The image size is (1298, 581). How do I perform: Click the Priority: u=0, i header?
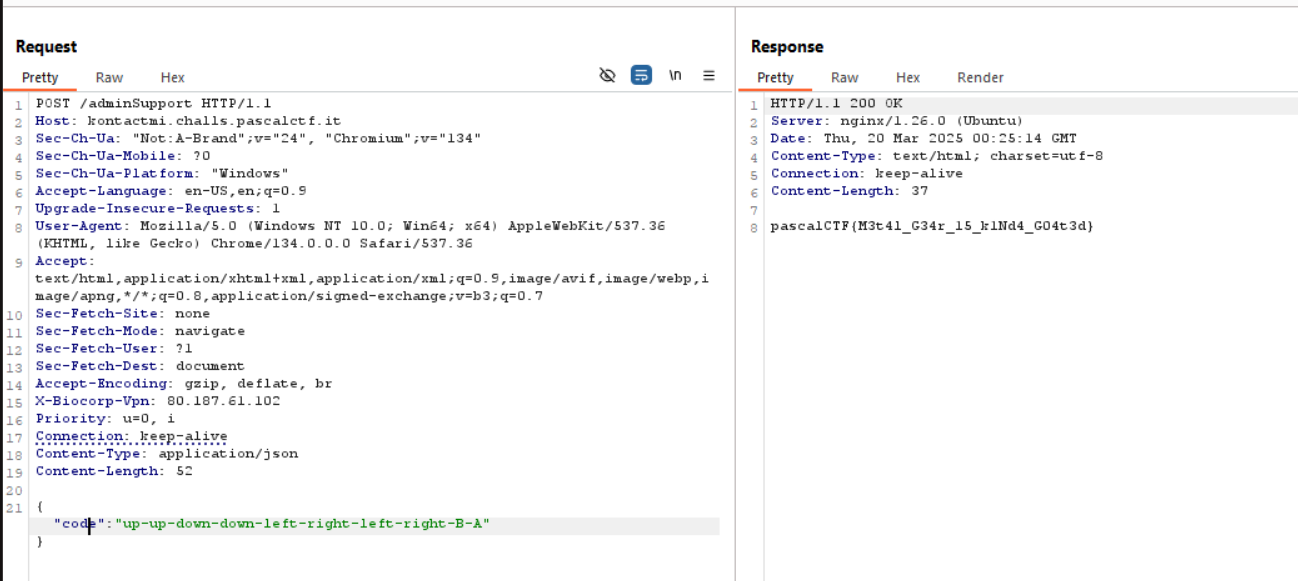click(x=105, y=418)
